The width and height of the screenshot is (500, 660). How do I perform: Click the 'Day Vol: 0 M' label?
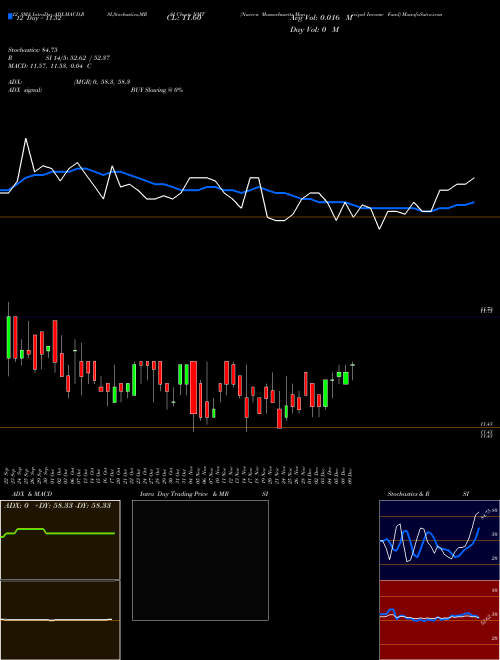coord(314,29)
